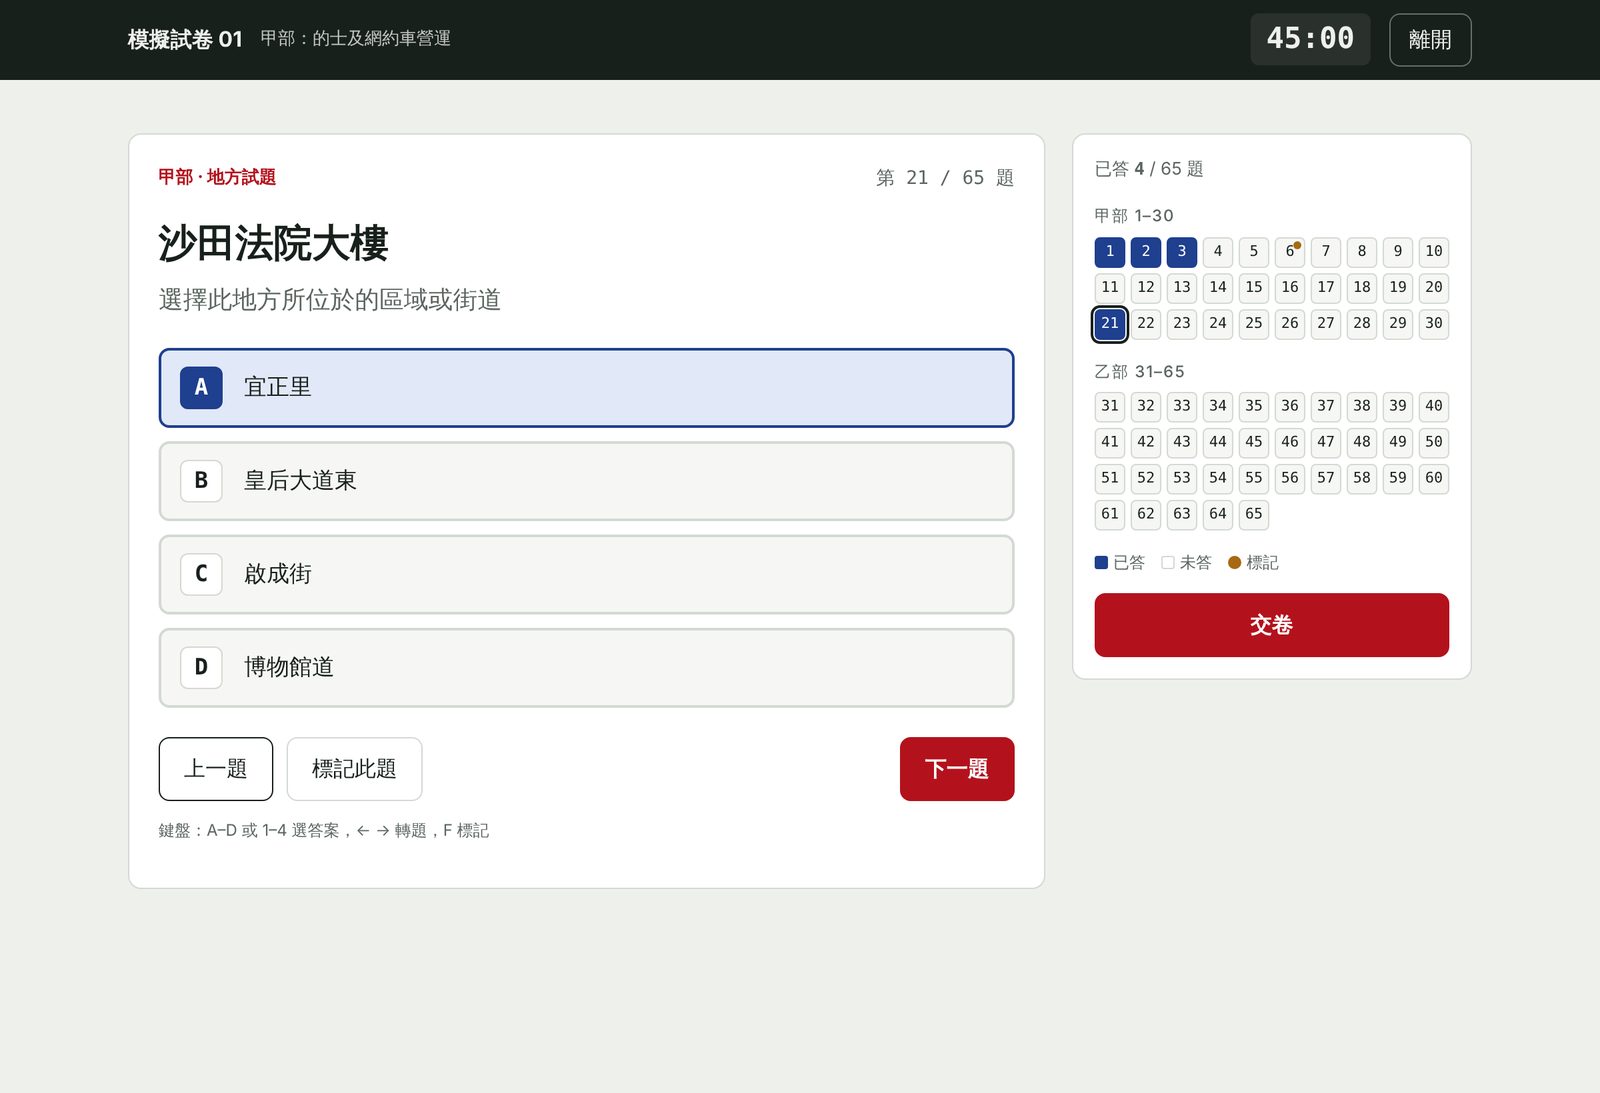Jump to question 56
This screenshot has height=1093, width=1600.
(1290, 478)
